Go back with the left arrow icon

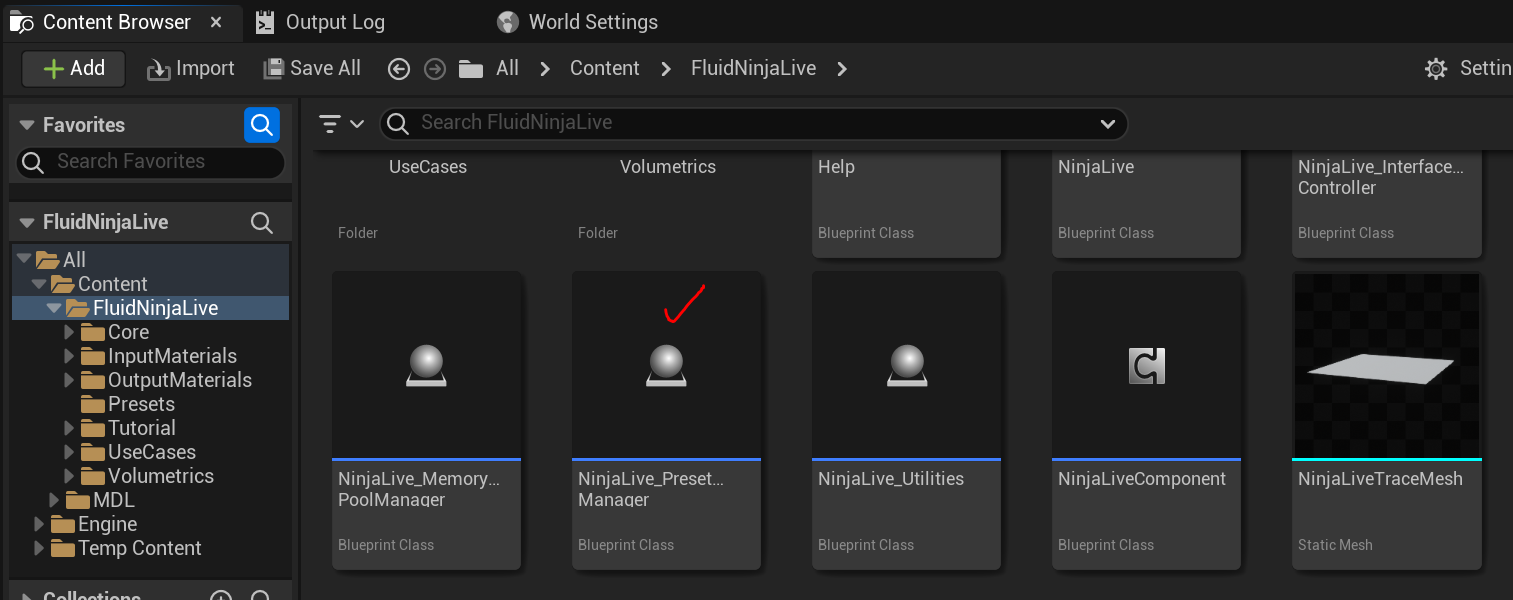point(399,68)
